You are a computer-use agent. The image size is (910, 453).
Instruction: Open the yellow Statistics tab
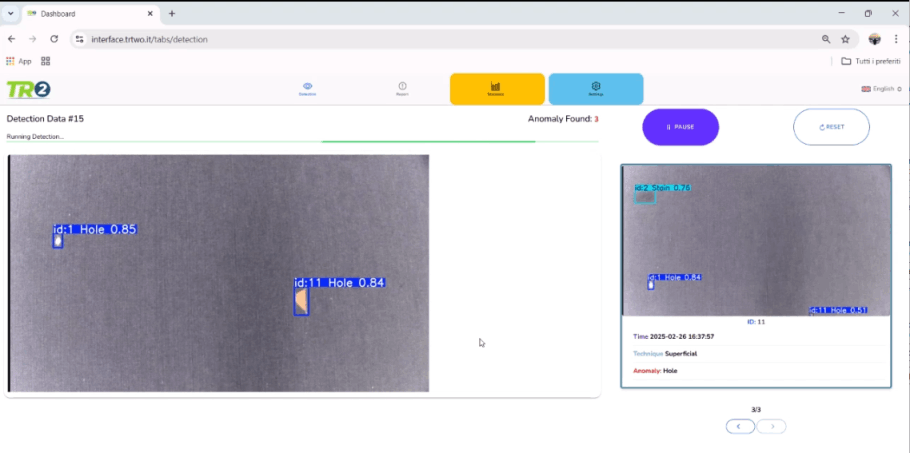tap(496, 89)
